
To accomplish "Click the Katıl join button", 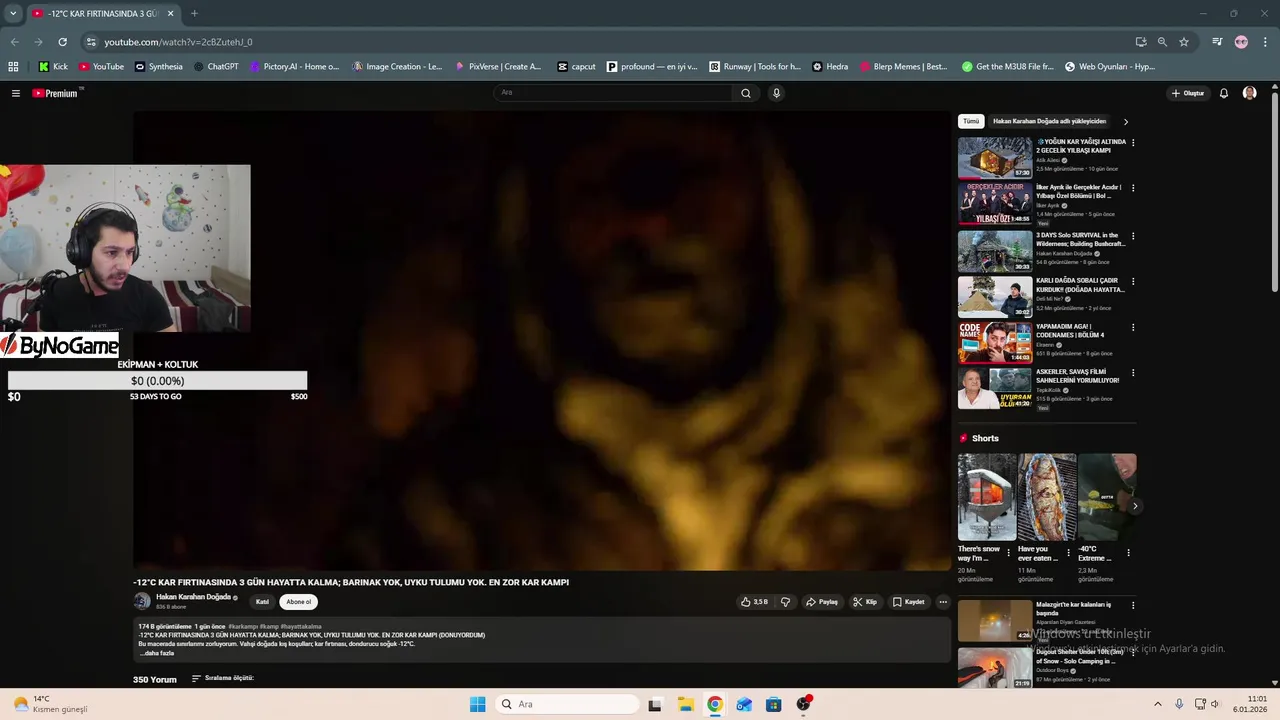I will pos(262,602).
